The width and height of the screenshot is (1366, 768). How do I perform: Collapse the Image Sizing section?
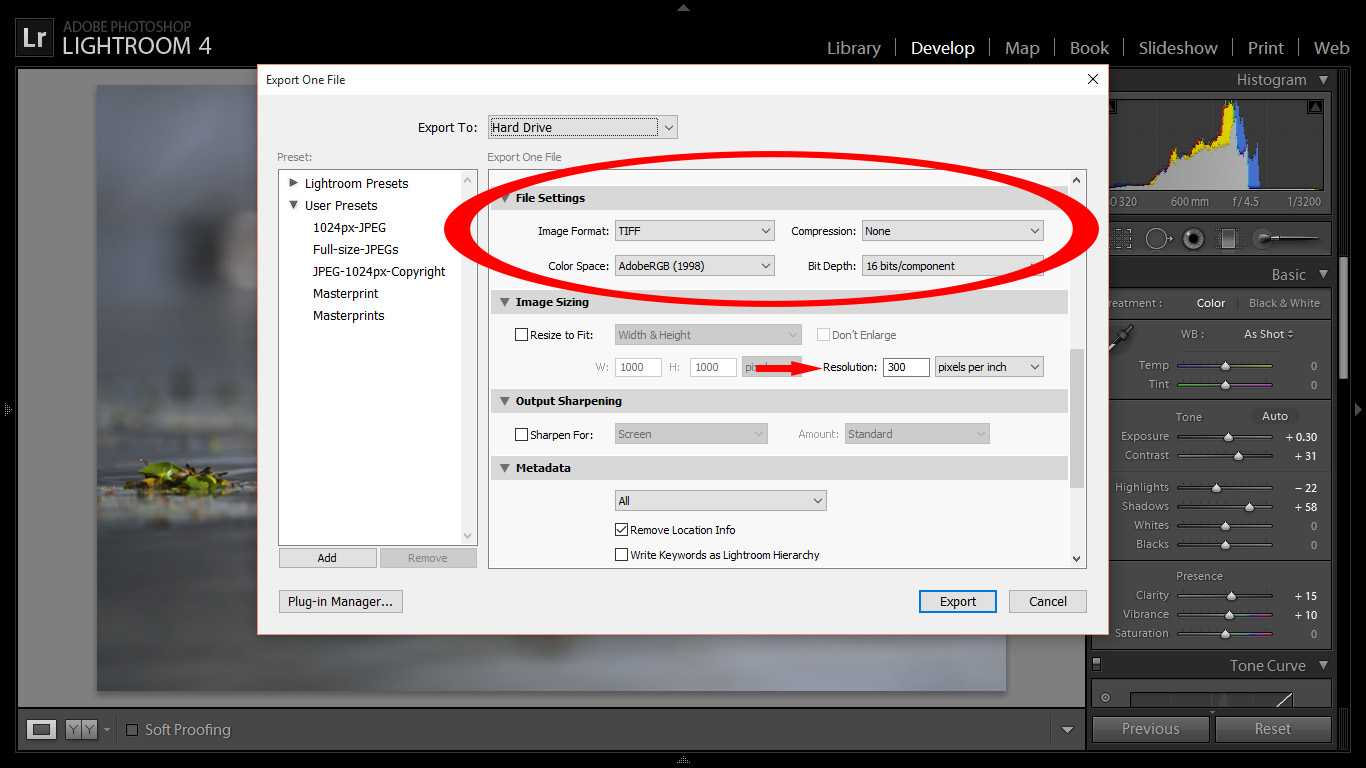504,302
